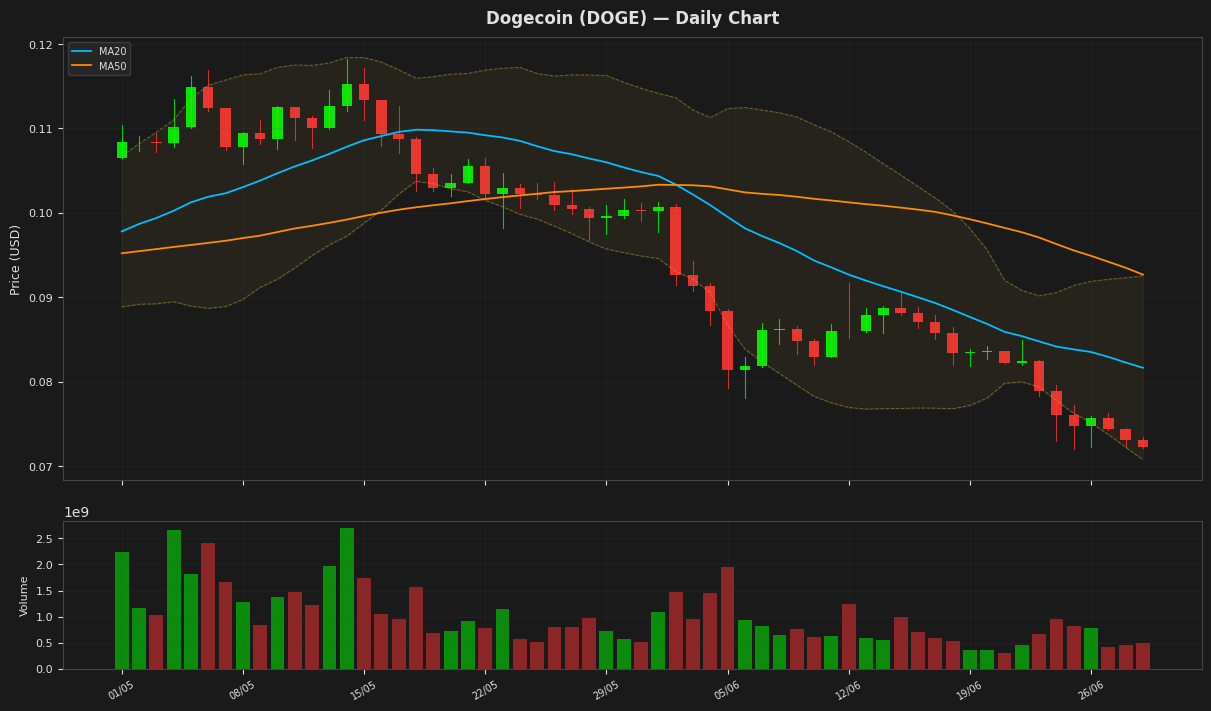The image size is (1211, 711).
Task: Click the 0.10 price tick label
Action: coord(41,214)
